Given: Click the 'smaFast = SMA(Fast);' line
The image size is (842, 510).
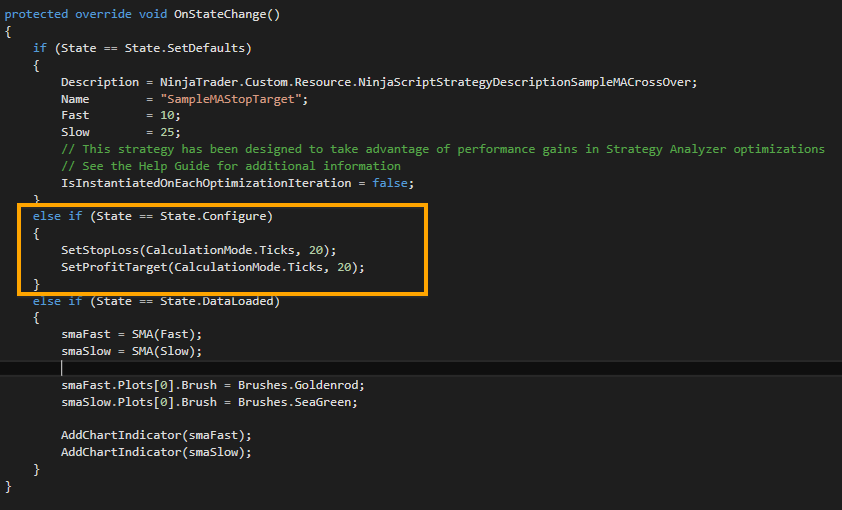Looking at the screenshot, I should click(132, 334).
